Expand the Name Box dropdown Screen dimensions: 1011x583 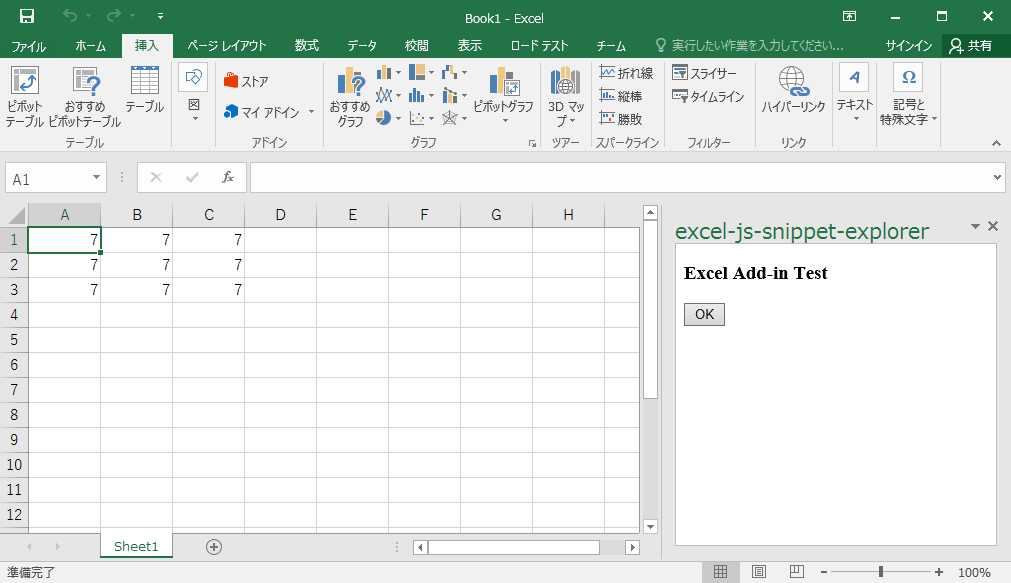point(97,178)
